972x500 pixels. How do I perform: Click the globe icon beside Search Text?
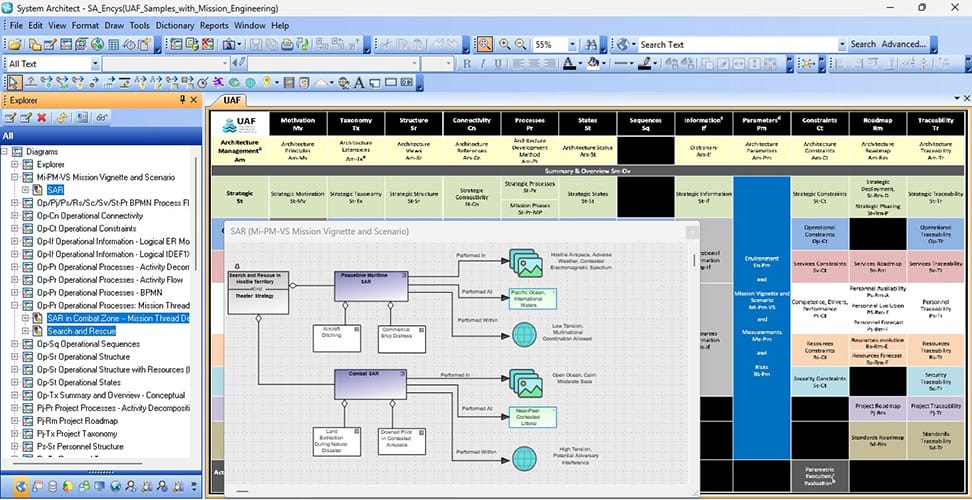point(621,45)
